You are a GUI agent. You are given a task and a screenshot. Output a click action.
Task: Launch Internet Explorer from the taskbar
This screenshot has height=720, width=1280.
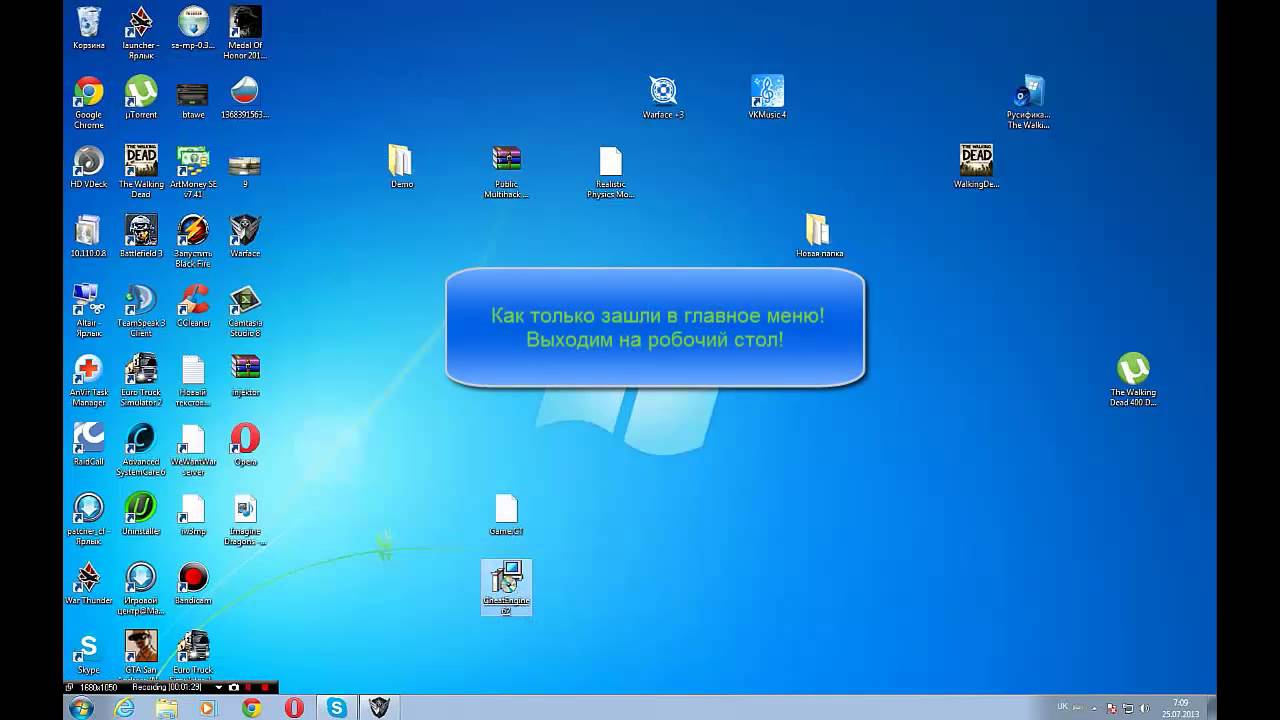click(x=124, y=707)
